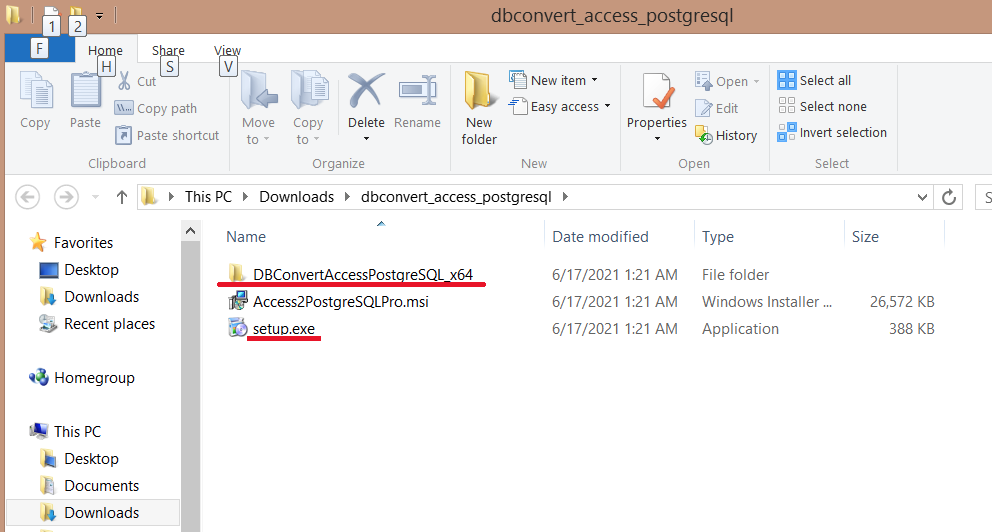
Task: Select This PC in navigation pane
Action: click(77, 431)
